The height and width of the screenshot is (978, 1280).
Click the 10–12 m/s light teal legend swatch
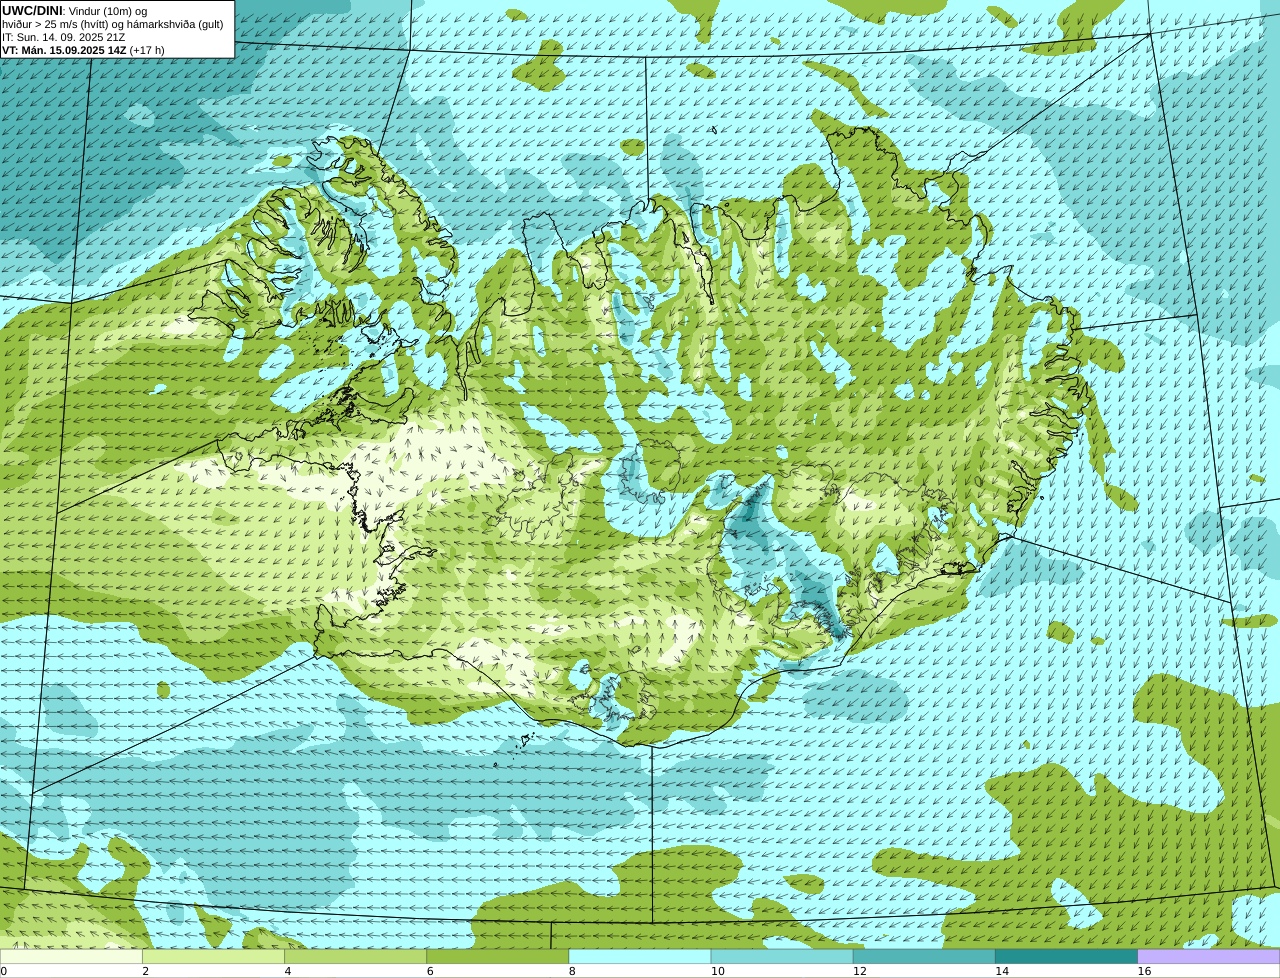click(x=782, y=956)
